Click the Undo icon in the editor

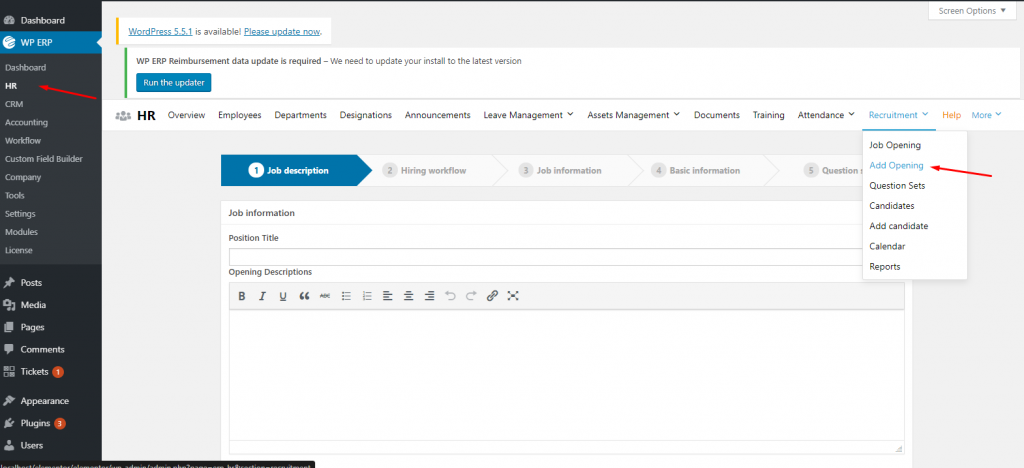point(450,296)
